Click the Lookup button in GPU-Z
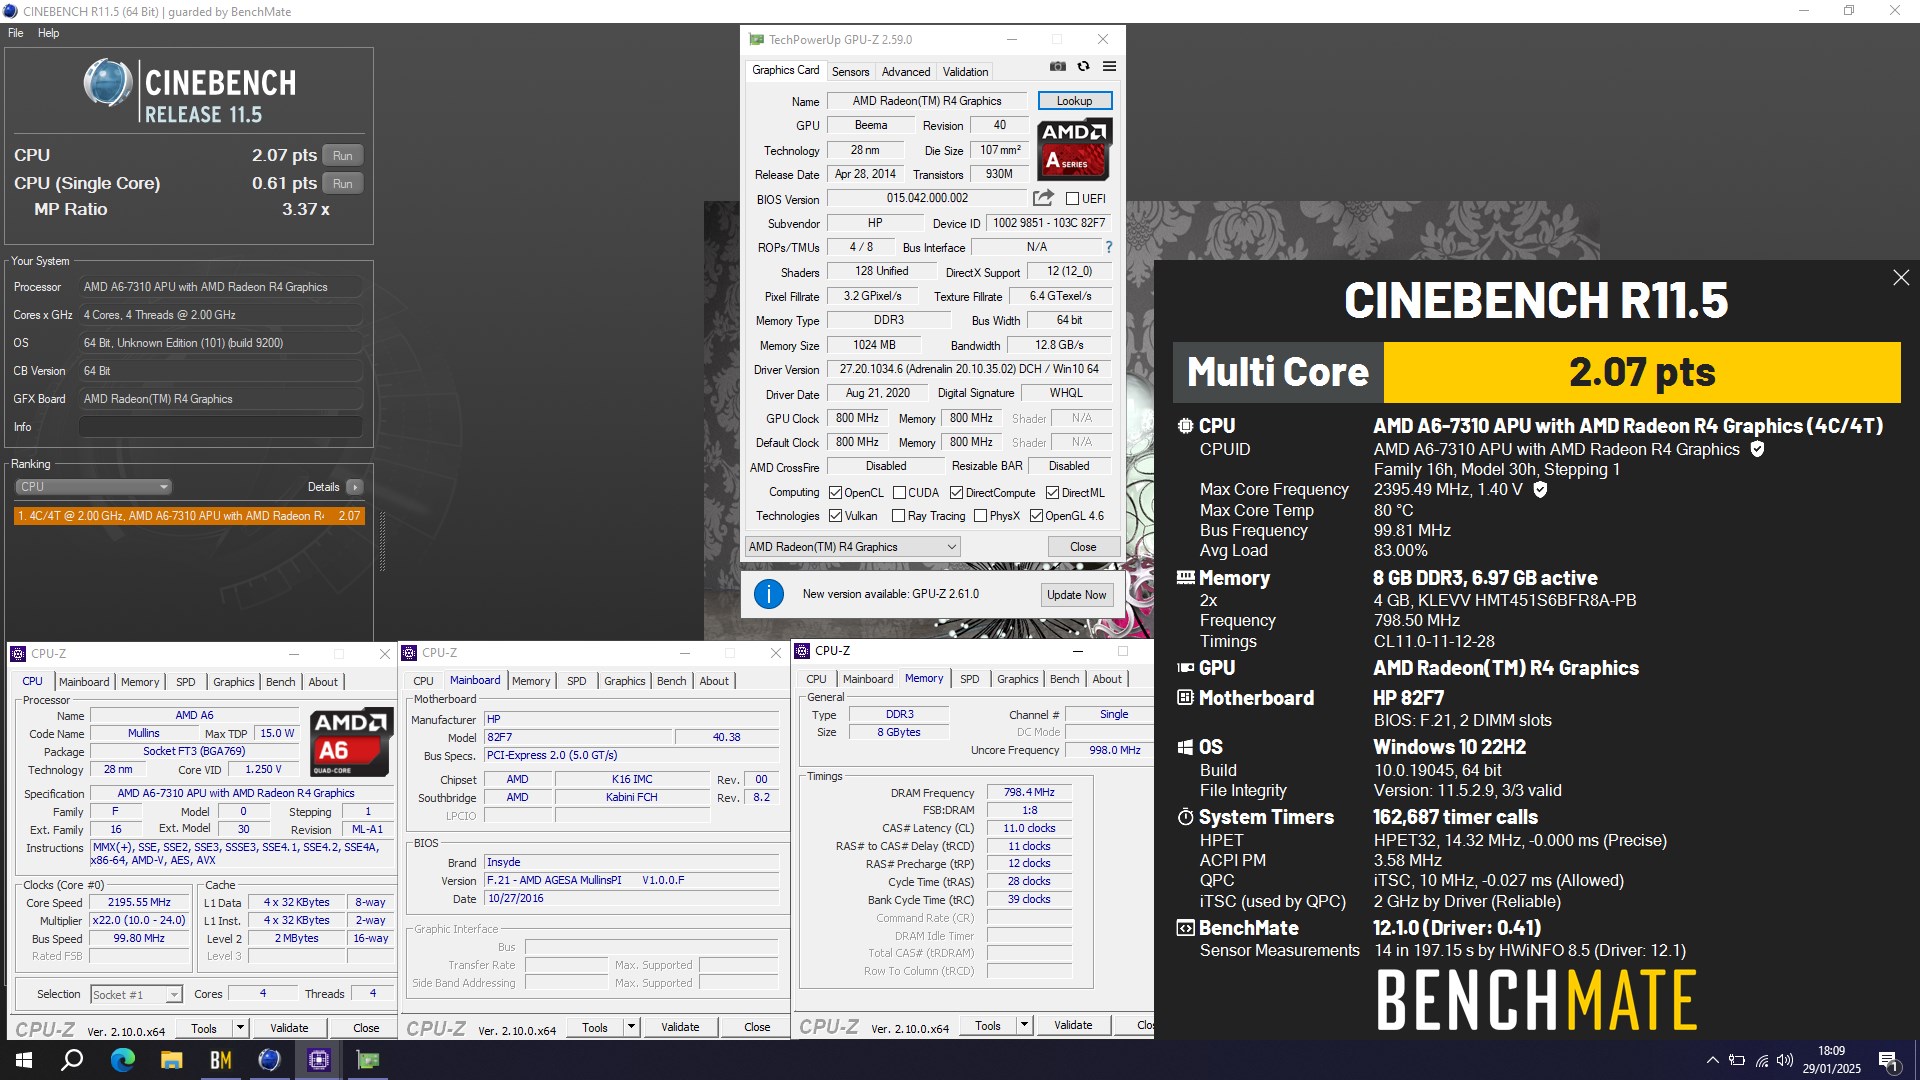The height and width of the screenshot is (1080, 1920). (1074, 101)
